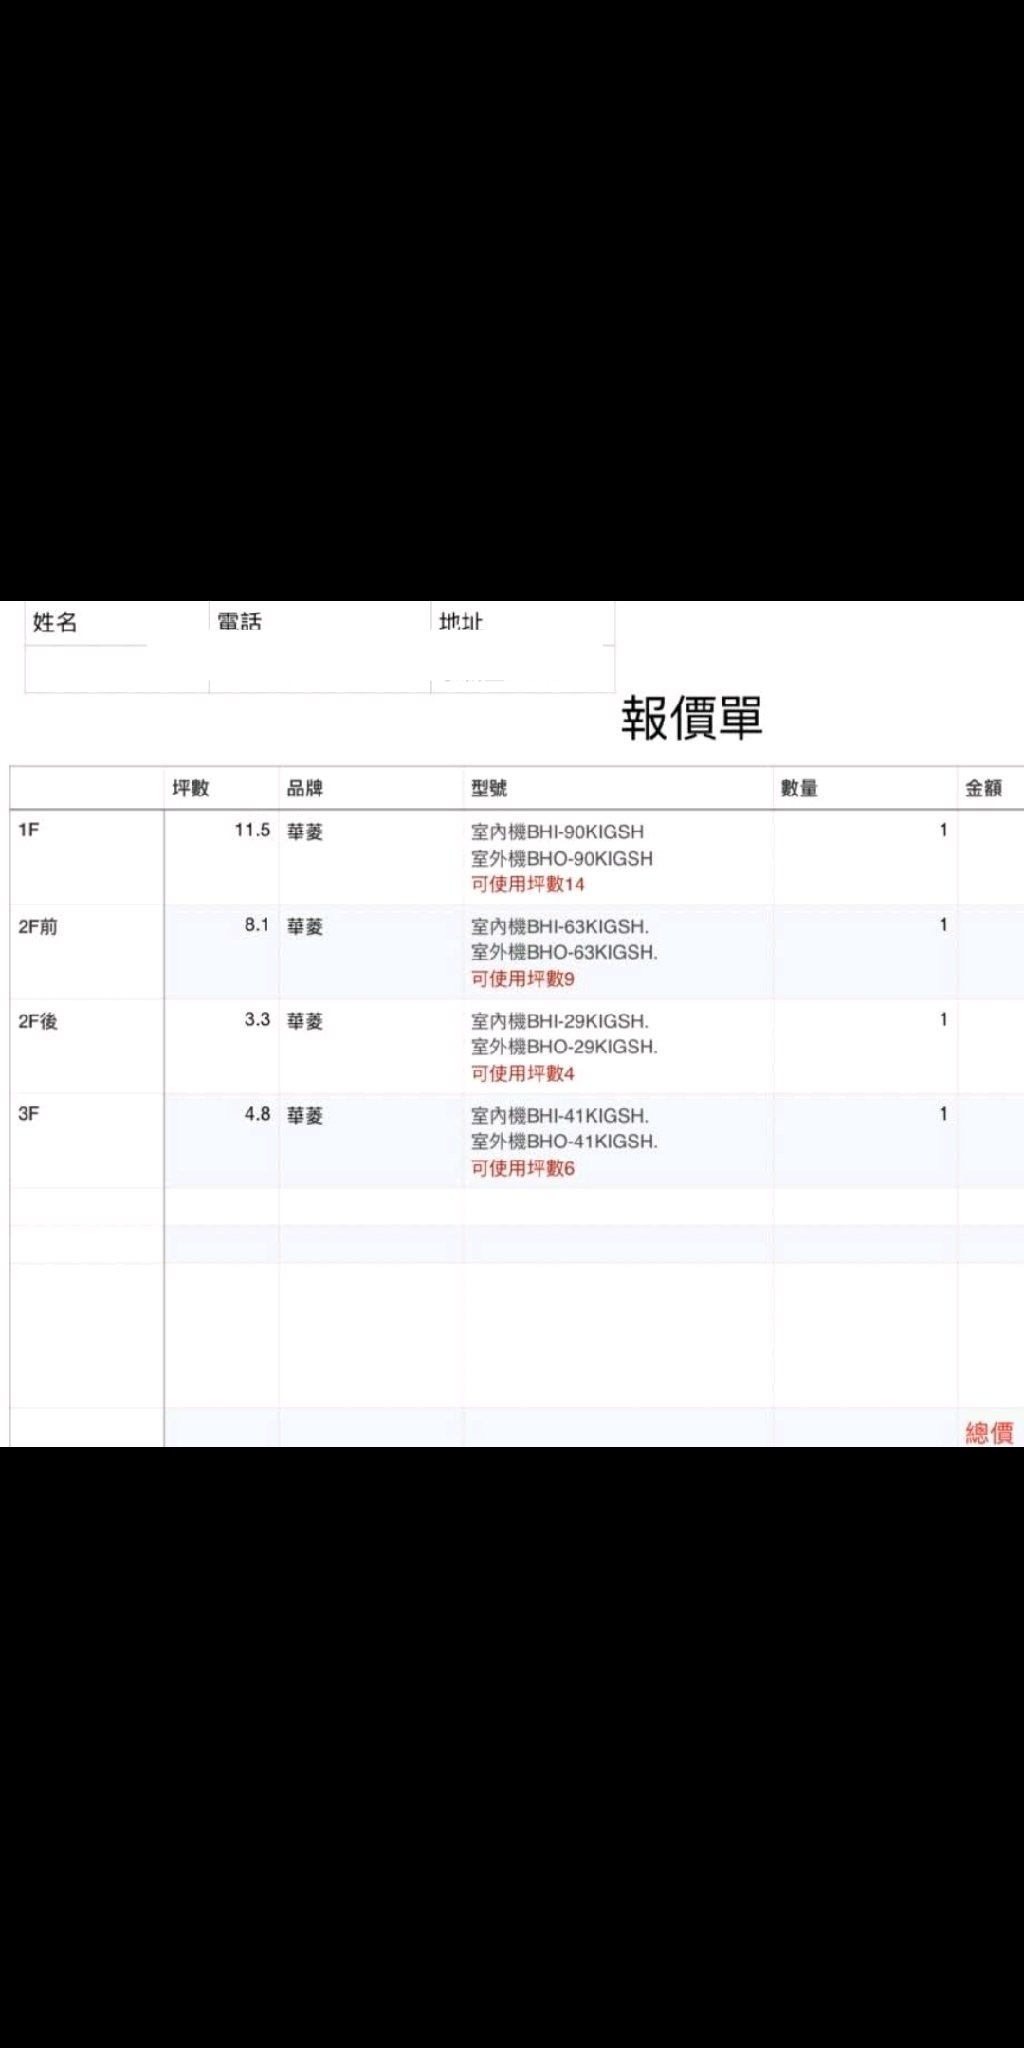Select the 8.1 坪數 value cell
Screen dimensions: 1024x2048
257,925
